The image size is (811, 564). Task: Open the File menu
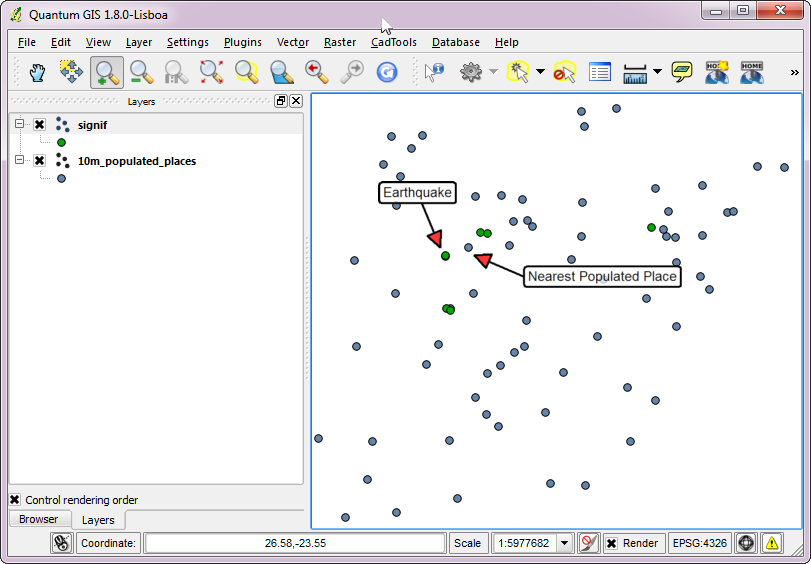pos(26,42)
